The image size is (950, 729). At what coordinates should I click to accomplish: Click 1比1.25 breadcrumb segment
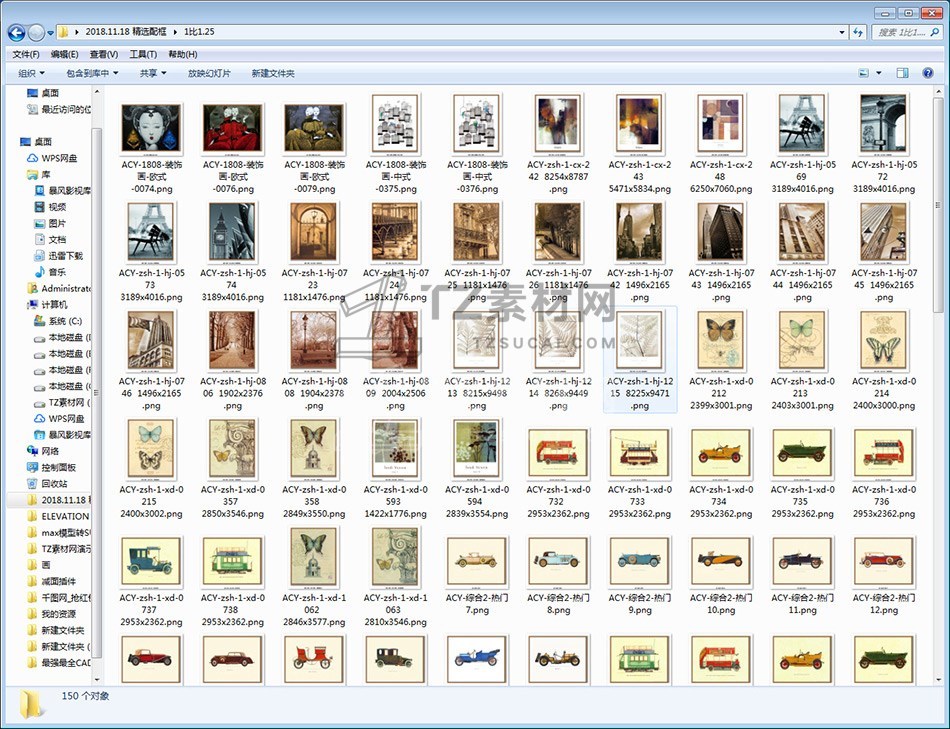tap(199, 32)
